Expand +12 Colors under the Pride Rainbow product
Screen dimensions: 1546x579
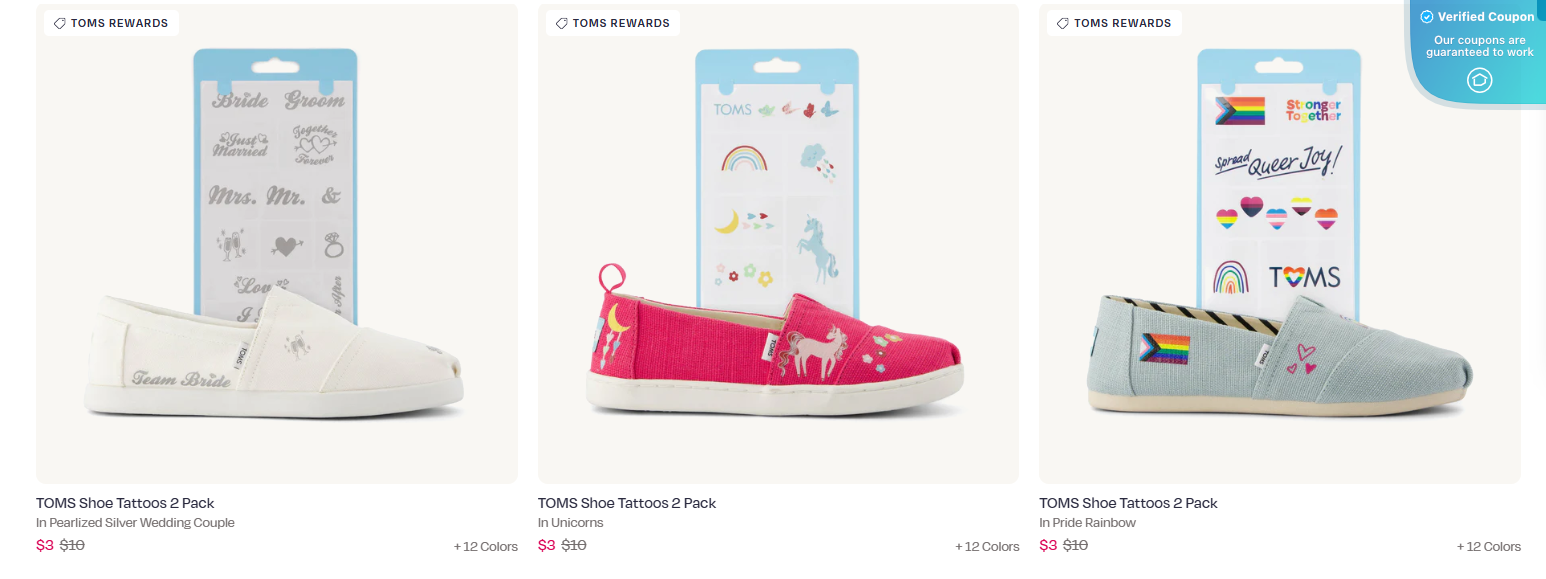coord(1489,546)
